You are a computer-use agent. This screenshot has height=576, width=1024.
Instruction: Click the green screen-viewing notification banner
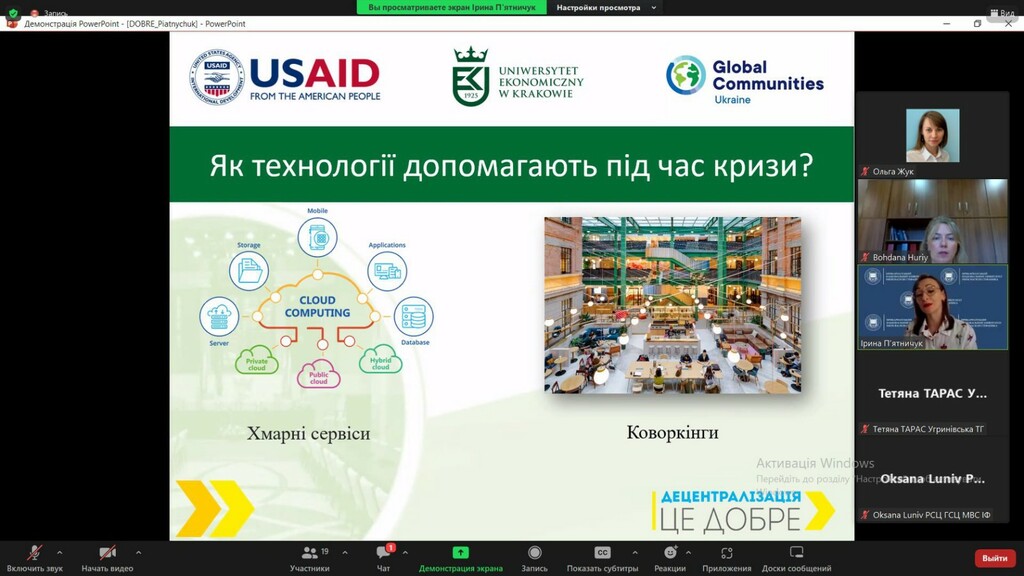click(452, 7)
